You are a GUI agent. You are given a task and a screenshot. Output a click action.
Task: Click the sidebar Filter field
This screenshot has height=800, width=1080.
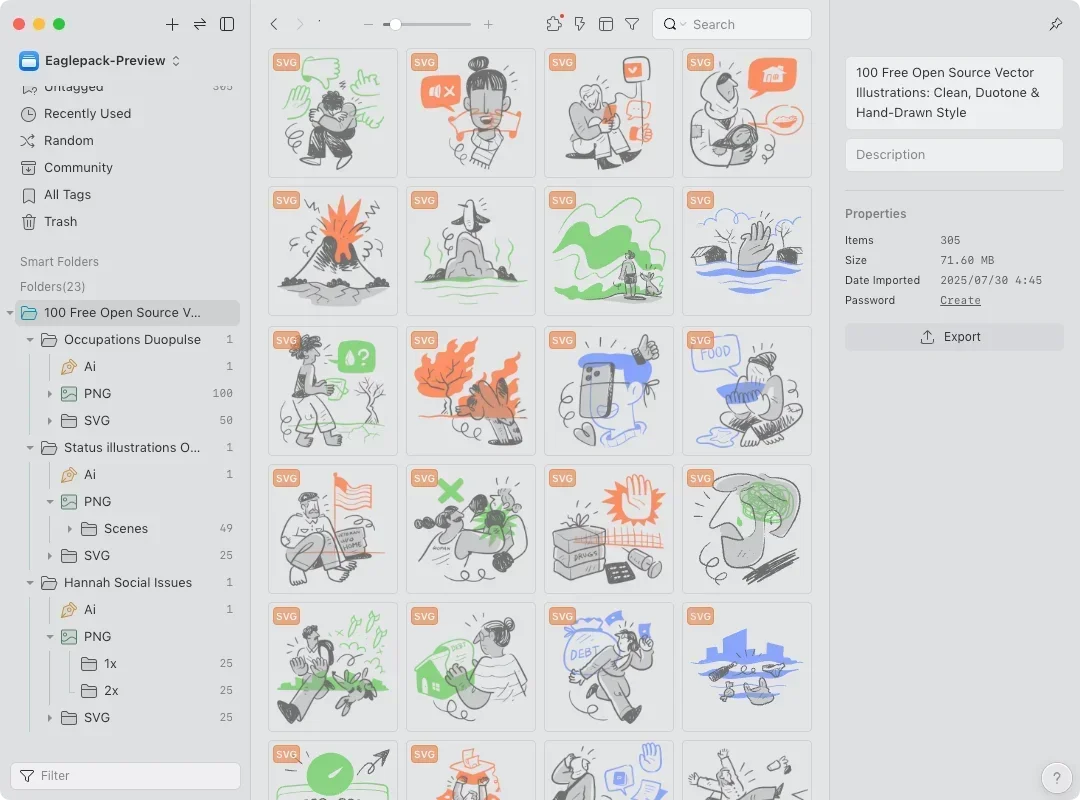125,776
